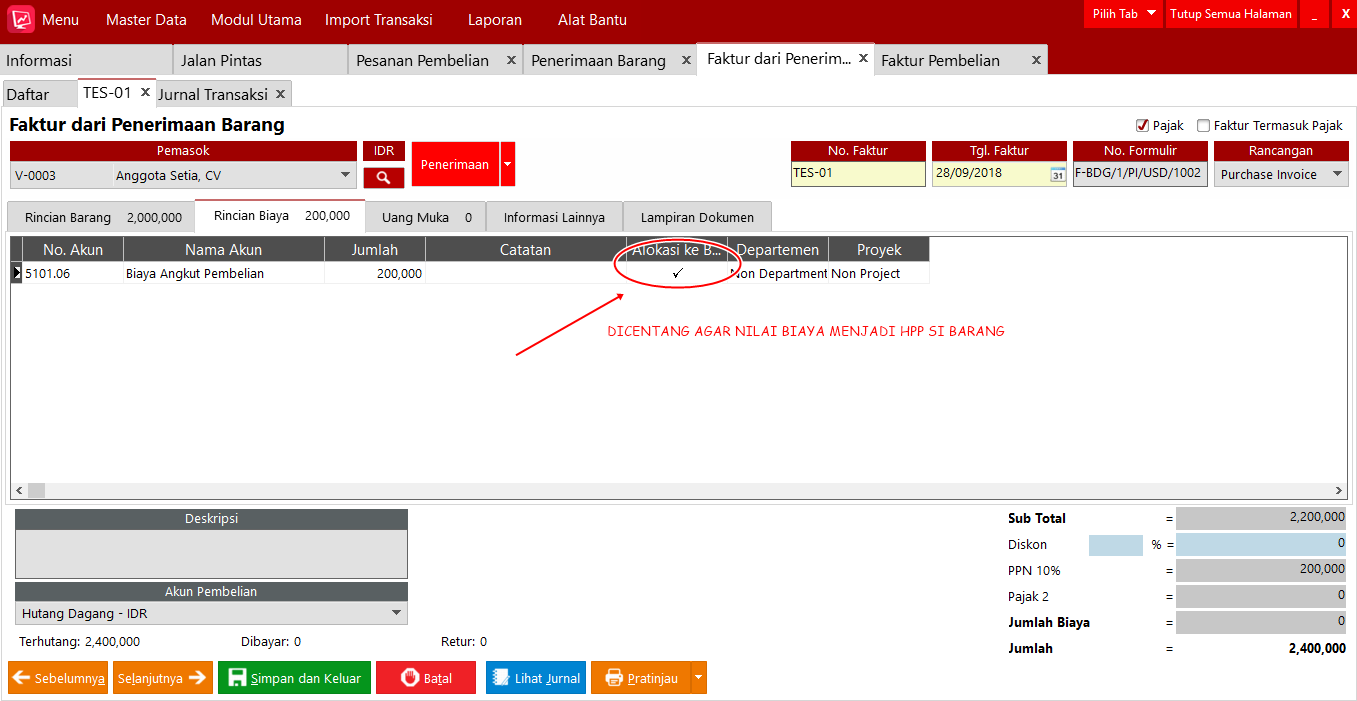The height and width of the screenshot is (701, 1357).
Task: Close the Jurnal Transaksi sub-tab
Action: click(281, 94)
